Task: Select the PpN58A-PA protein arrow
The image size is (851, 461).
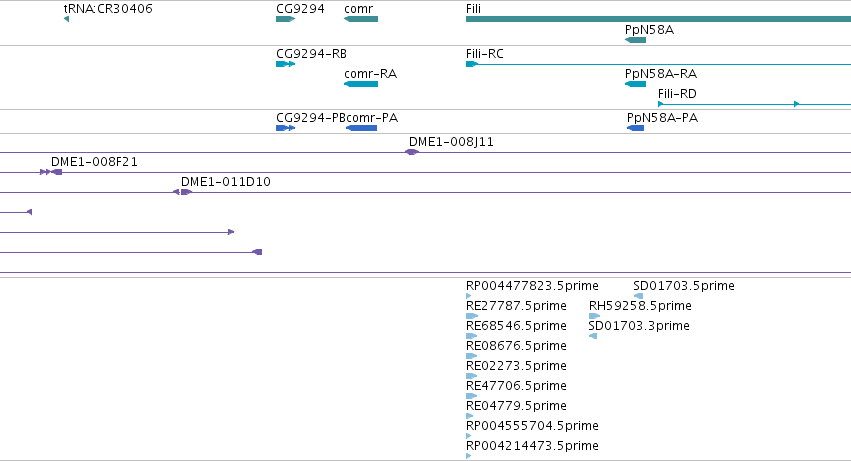Action: pyautogui.click(x=636, y=128)
